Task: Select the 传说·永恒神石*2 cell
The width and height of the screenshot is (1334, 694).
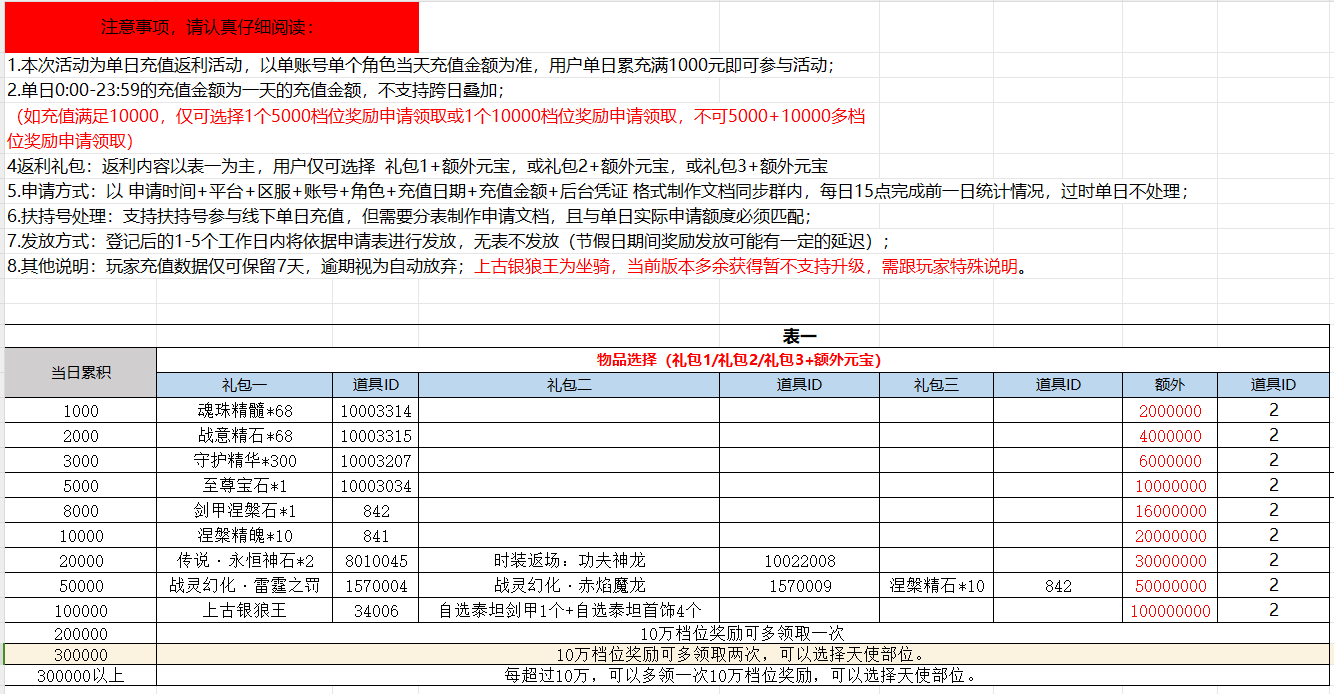Action: [x=245, y=560]
